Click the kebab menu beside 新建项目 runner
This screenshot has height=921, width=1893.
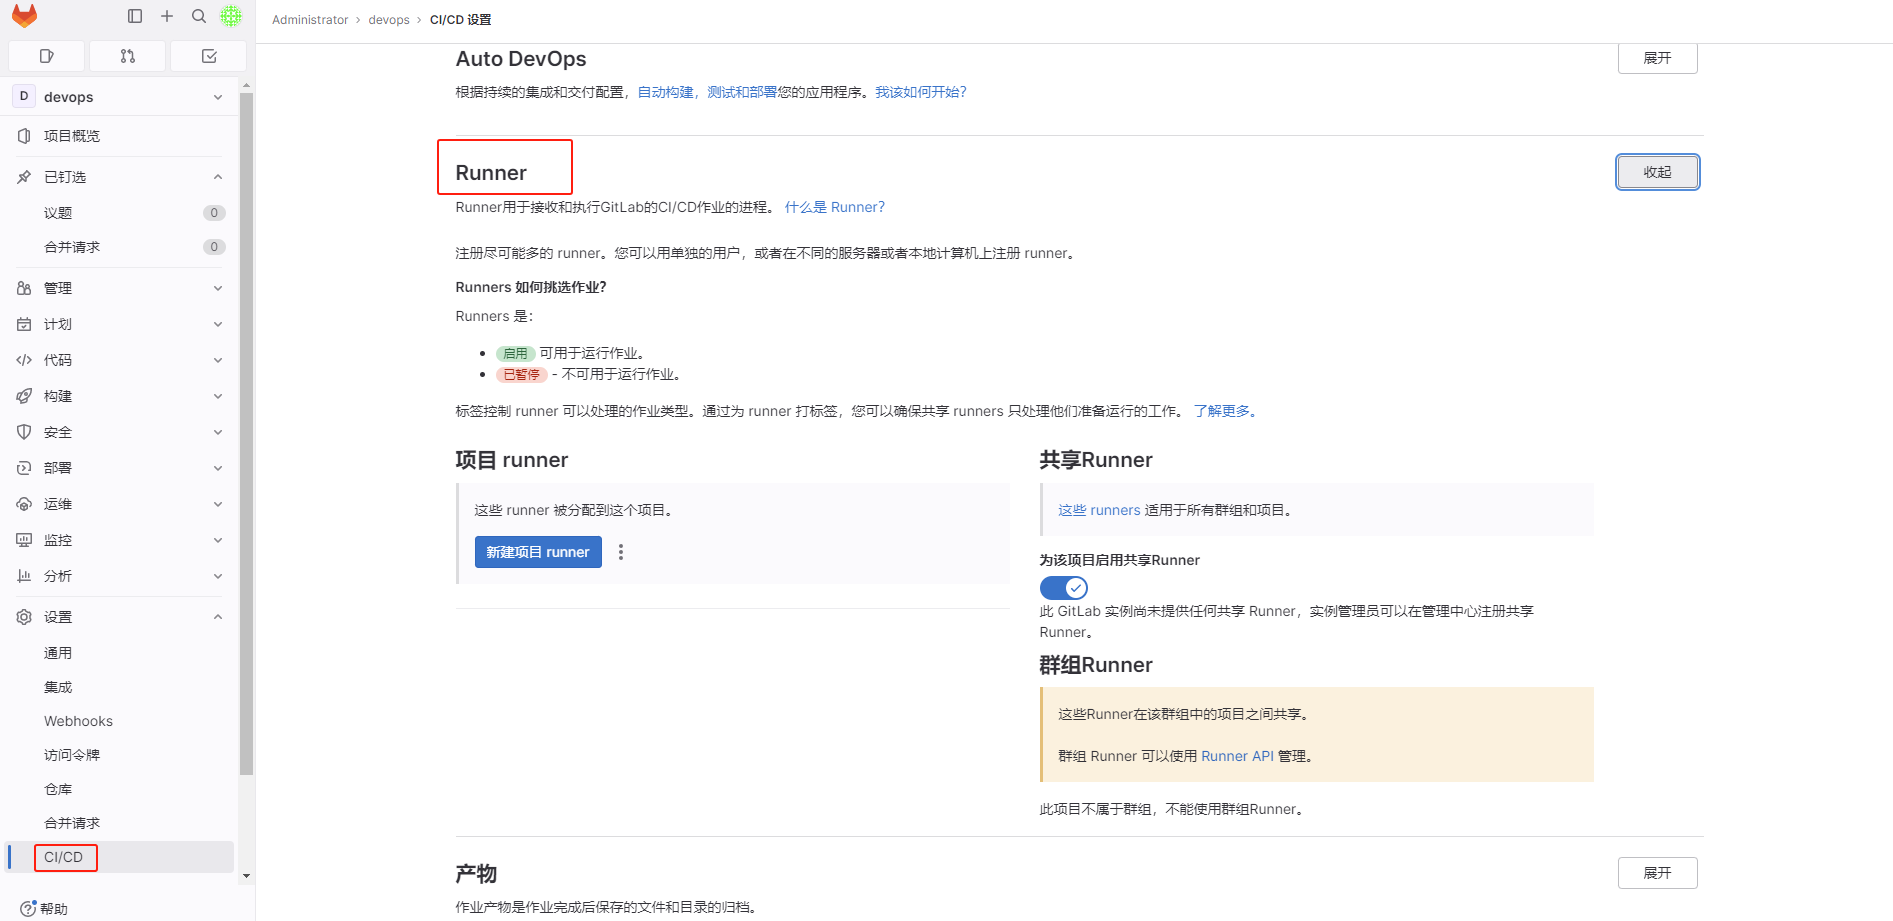[x=621, y=552]
